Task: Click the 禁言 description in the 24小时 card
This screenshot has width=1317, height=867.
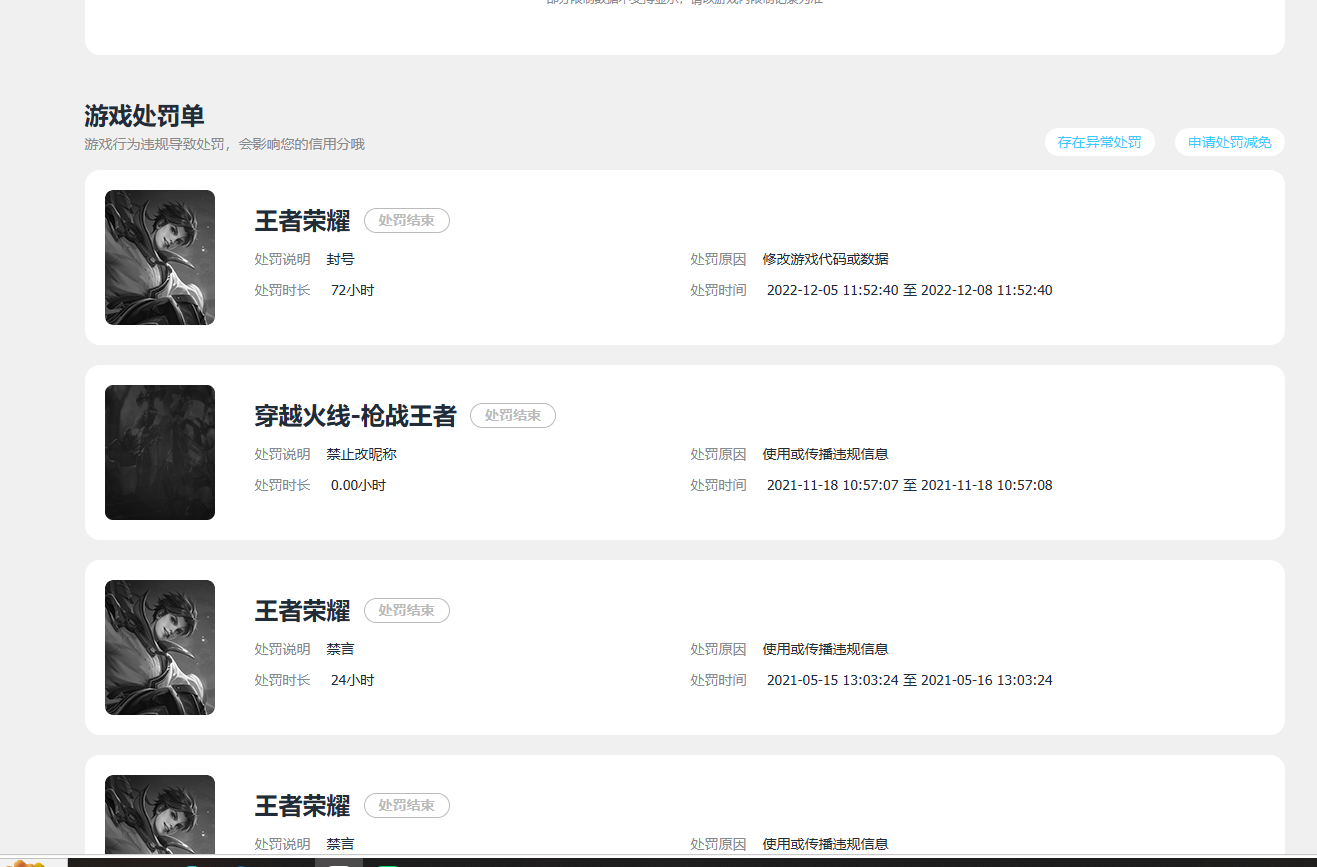Action: pyautogui.click(x=340, y=649)
